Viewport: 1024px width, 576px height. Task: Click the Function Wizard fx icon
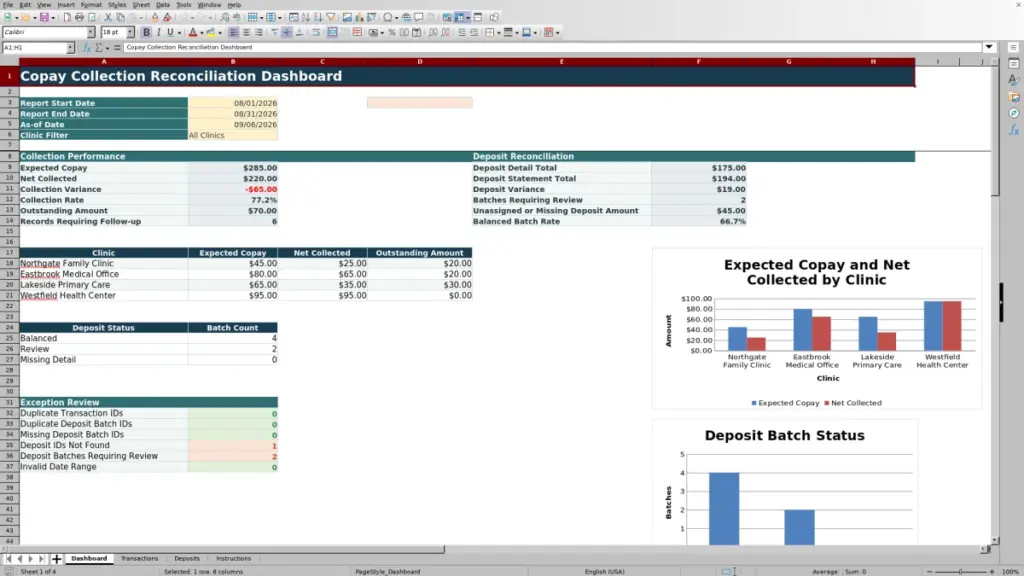[x=86, y=47]
